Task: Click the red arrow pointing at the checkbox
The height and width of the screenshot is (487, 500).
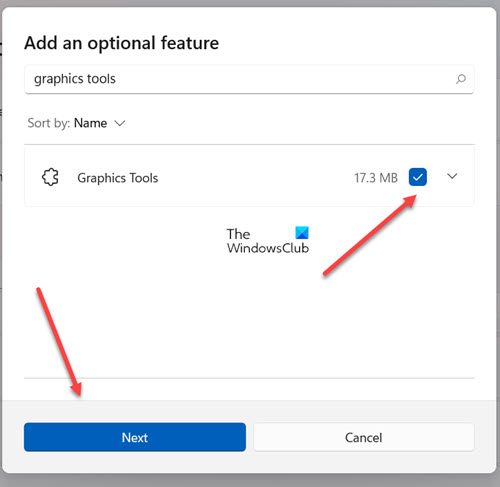Action: [x=370, y=235]
